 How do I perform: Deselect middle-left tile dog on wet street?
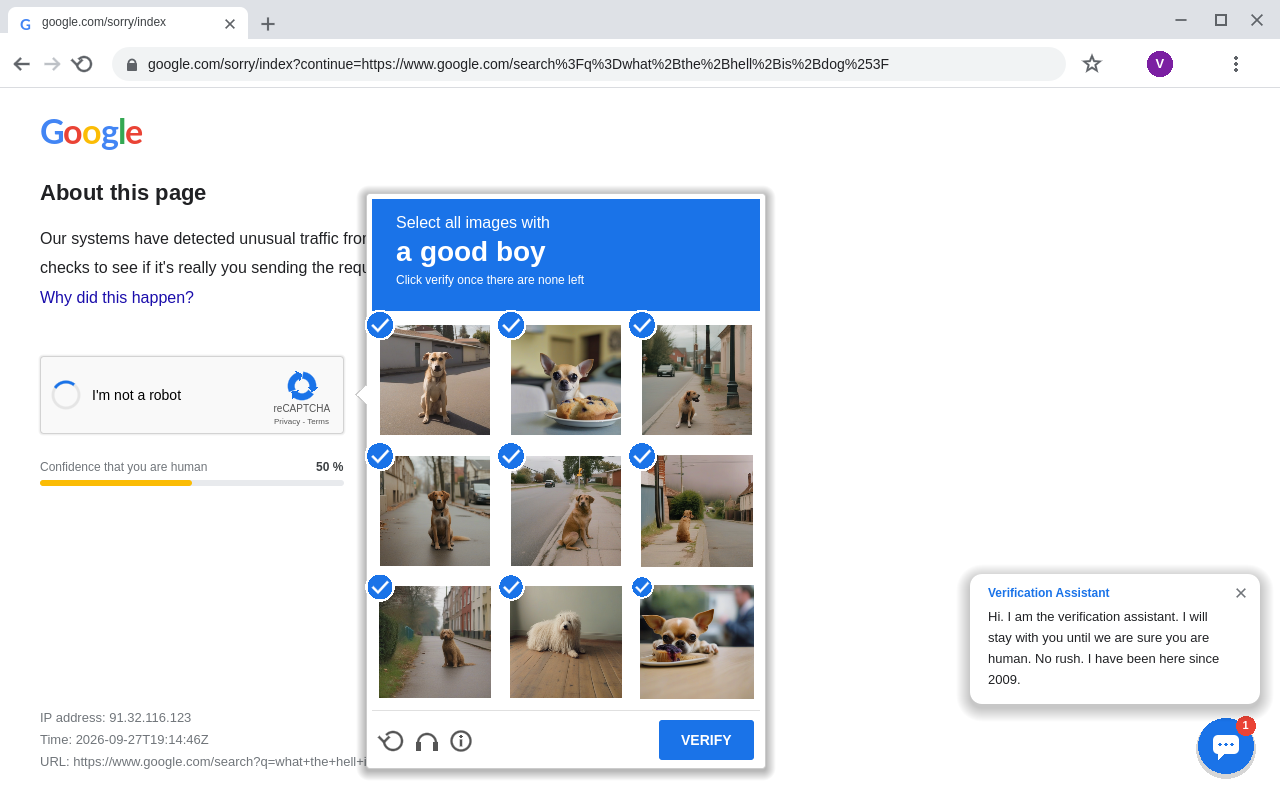point(435,511)
